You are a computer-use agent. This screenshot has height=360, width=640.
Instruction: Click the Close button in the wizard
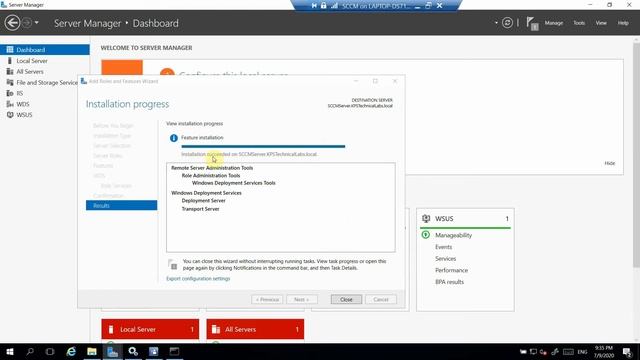(346, 299)
